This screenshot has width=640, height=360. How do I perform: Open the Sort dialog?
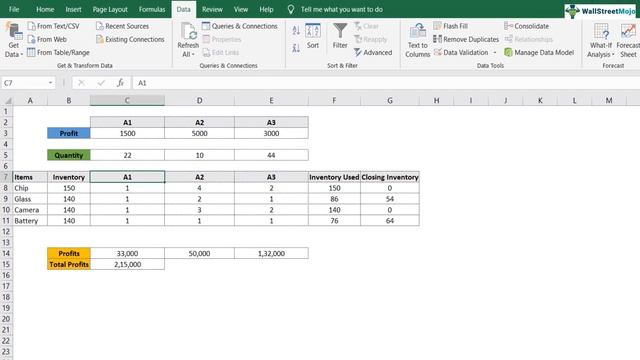(x=313, y=36)
